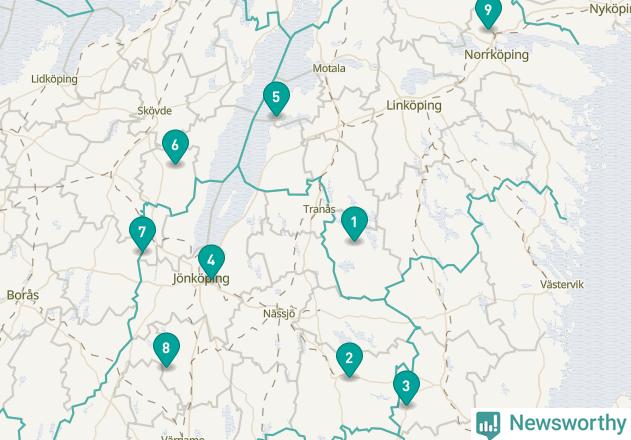Click the Newsworthy logo icon
Image resolution: width=631 pixels, height=440 pixels.
coord(488,425)
